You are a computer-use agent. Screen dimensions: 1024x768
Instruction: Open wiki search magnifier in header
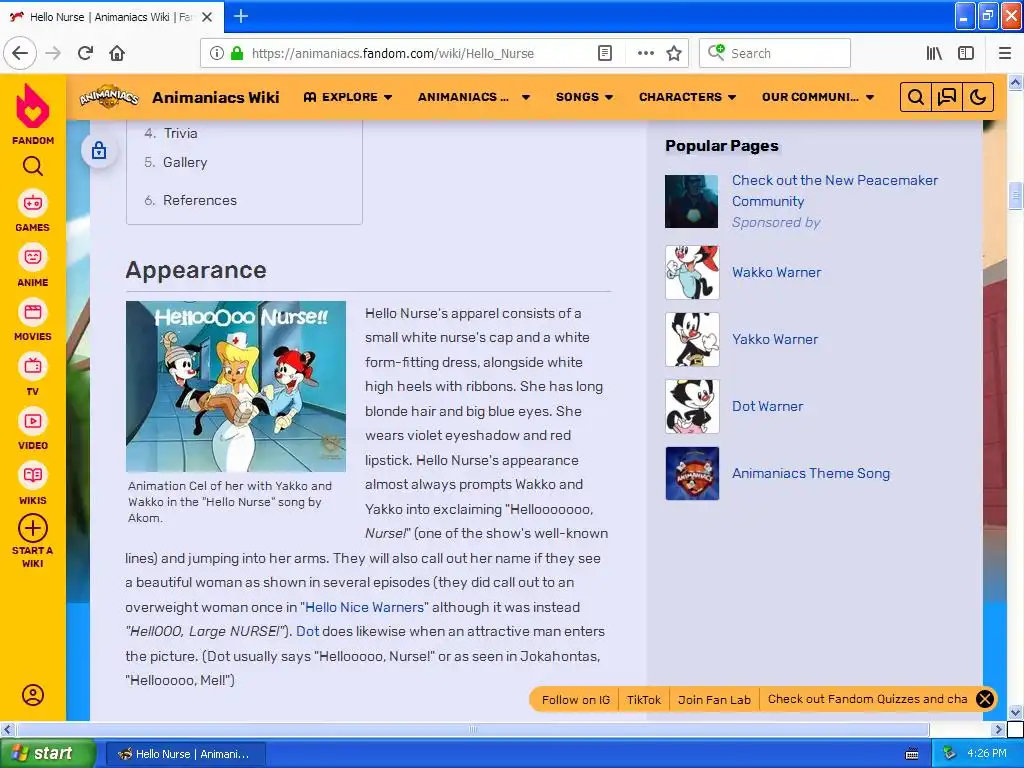pos(916,97)
